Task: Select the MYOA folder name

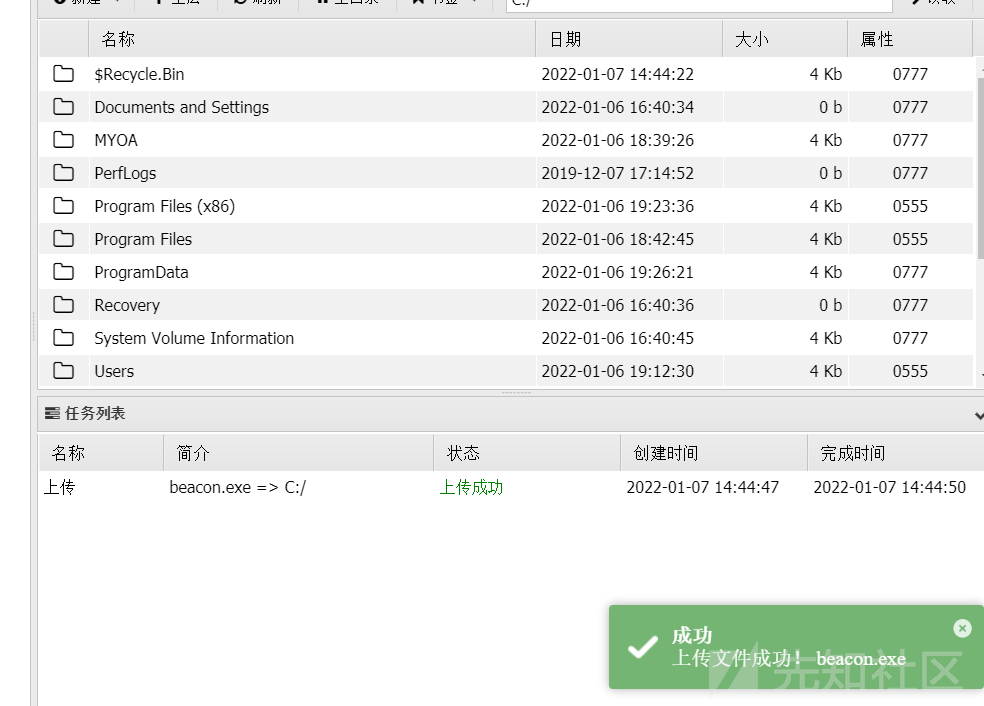Action: pyautogui.click(x=116, y=140)
